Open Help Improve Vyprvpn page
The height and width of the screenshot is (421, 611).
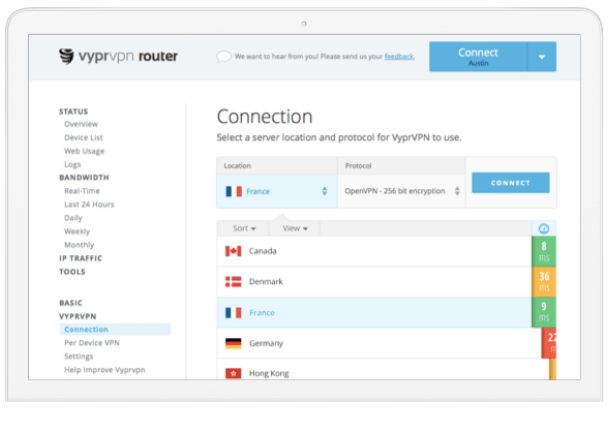click(104, 370)
